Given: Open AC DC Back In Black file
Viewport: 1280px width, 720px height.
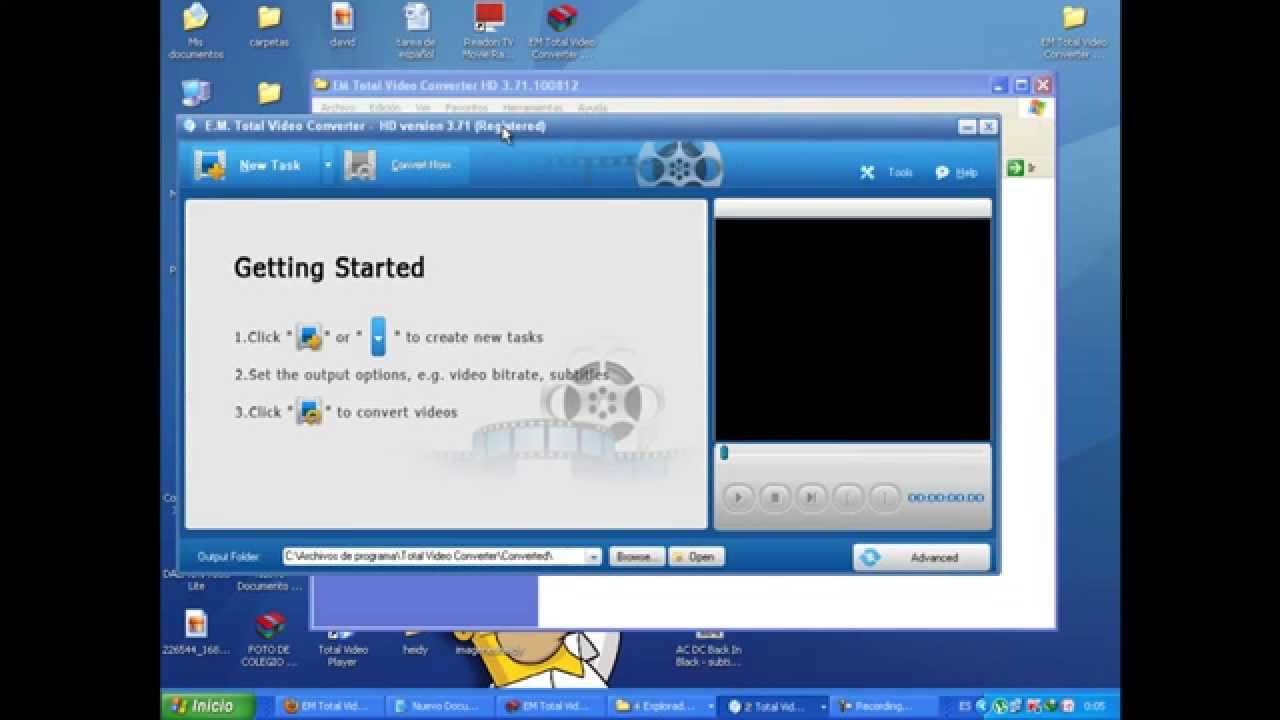Looking at the screenshot, I should coord(708,648).
